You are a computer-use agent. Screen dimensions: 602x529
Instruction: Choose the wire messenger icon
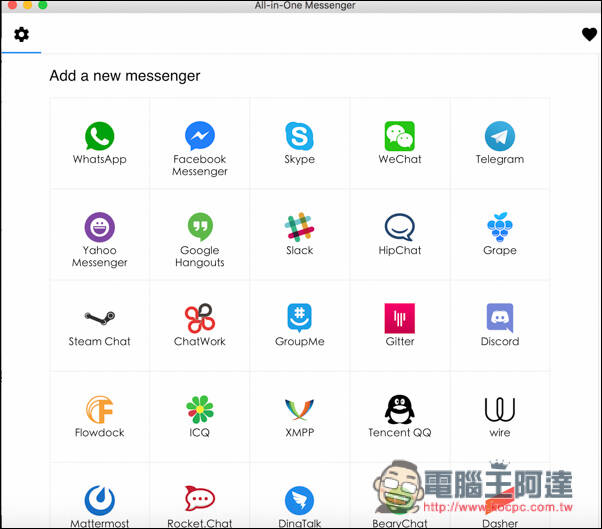(x=499, y=409)
